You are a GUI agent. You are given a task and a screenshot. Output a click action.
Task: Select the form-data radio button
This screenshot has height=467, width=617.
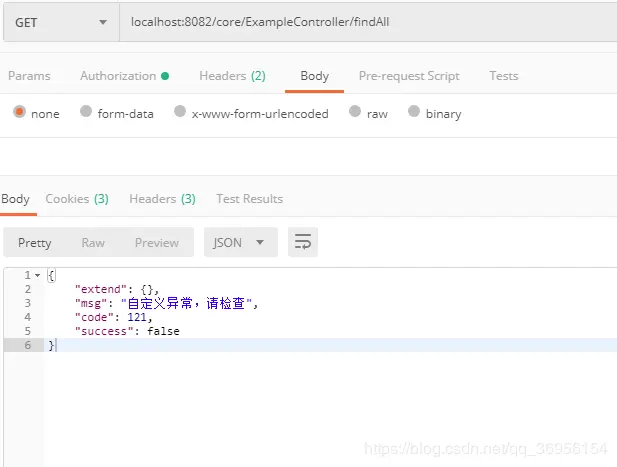86,111
